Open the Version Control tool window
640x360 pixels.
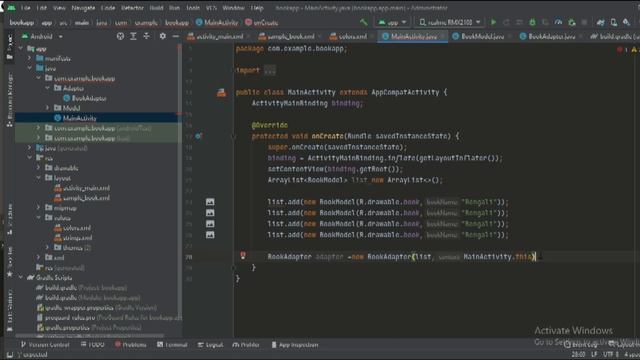[45, 345]
